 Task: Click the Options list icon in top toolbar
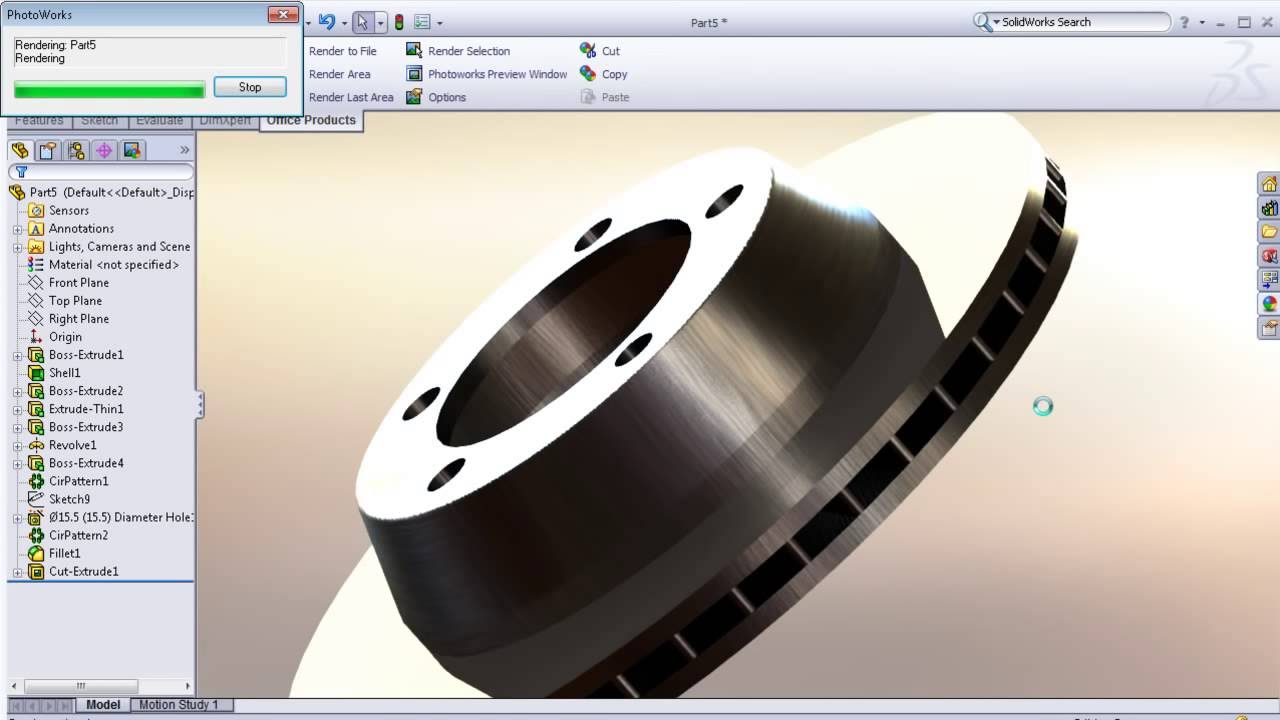[422, 22]
